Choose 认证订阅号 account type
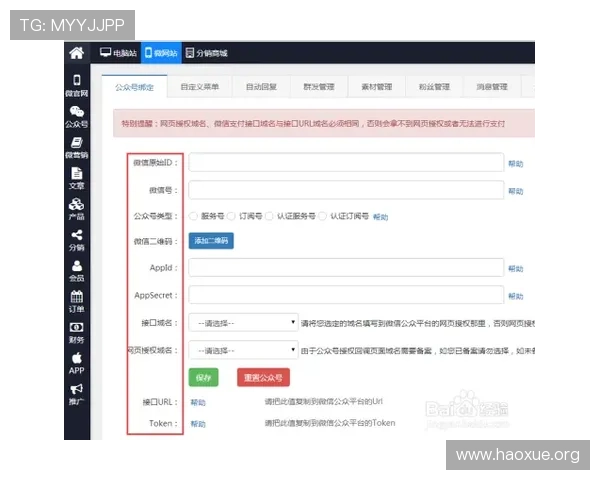 pos(323,216)
